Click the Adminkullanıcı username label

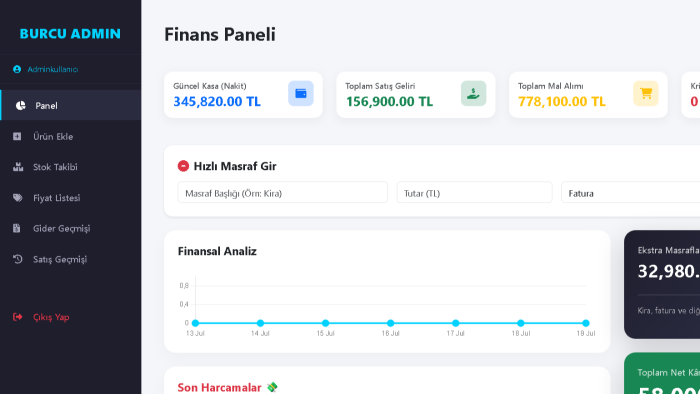click(53, 69)
